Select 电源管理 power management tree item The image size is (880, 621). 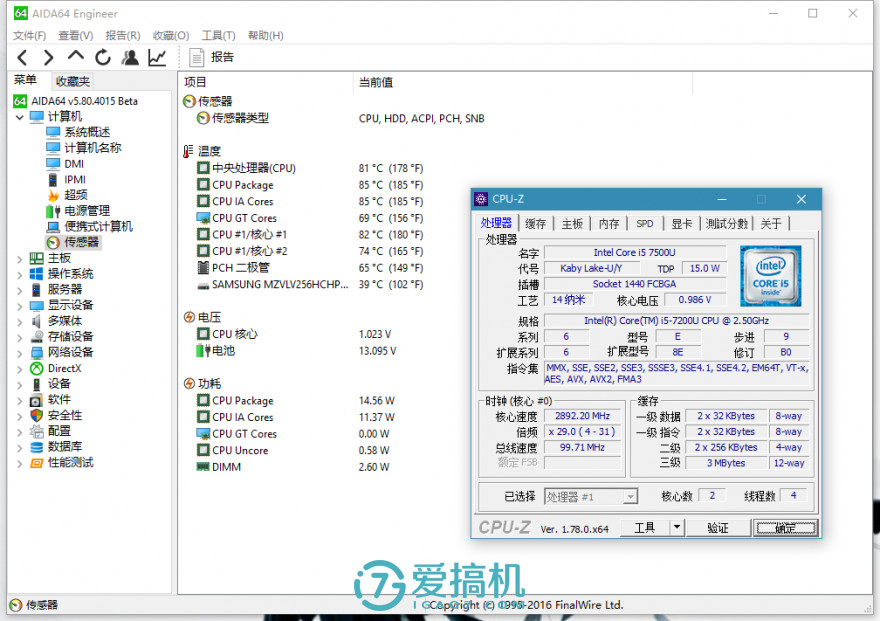coord(86,211)
